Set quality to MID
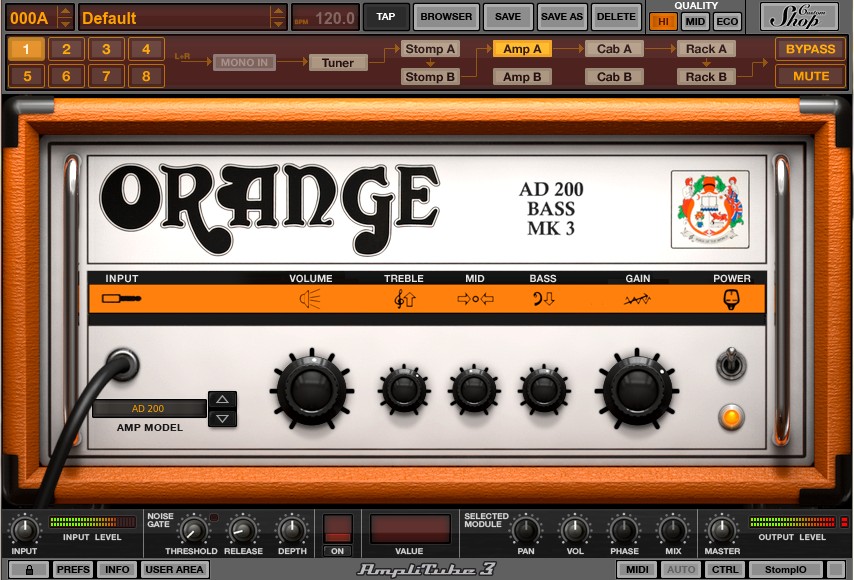This screenshot has height=580, width=854. [x=695, y=22]
